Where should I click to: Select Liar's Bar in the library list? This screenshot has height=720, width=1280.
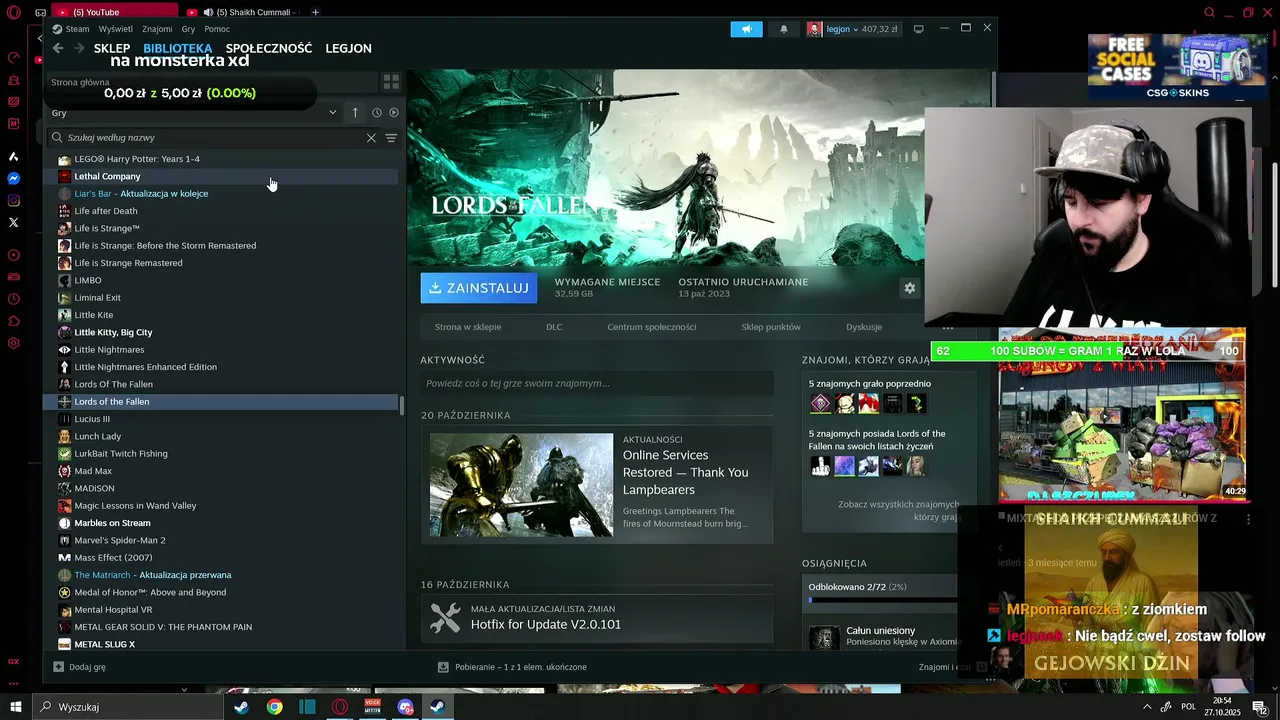(220, 194)
